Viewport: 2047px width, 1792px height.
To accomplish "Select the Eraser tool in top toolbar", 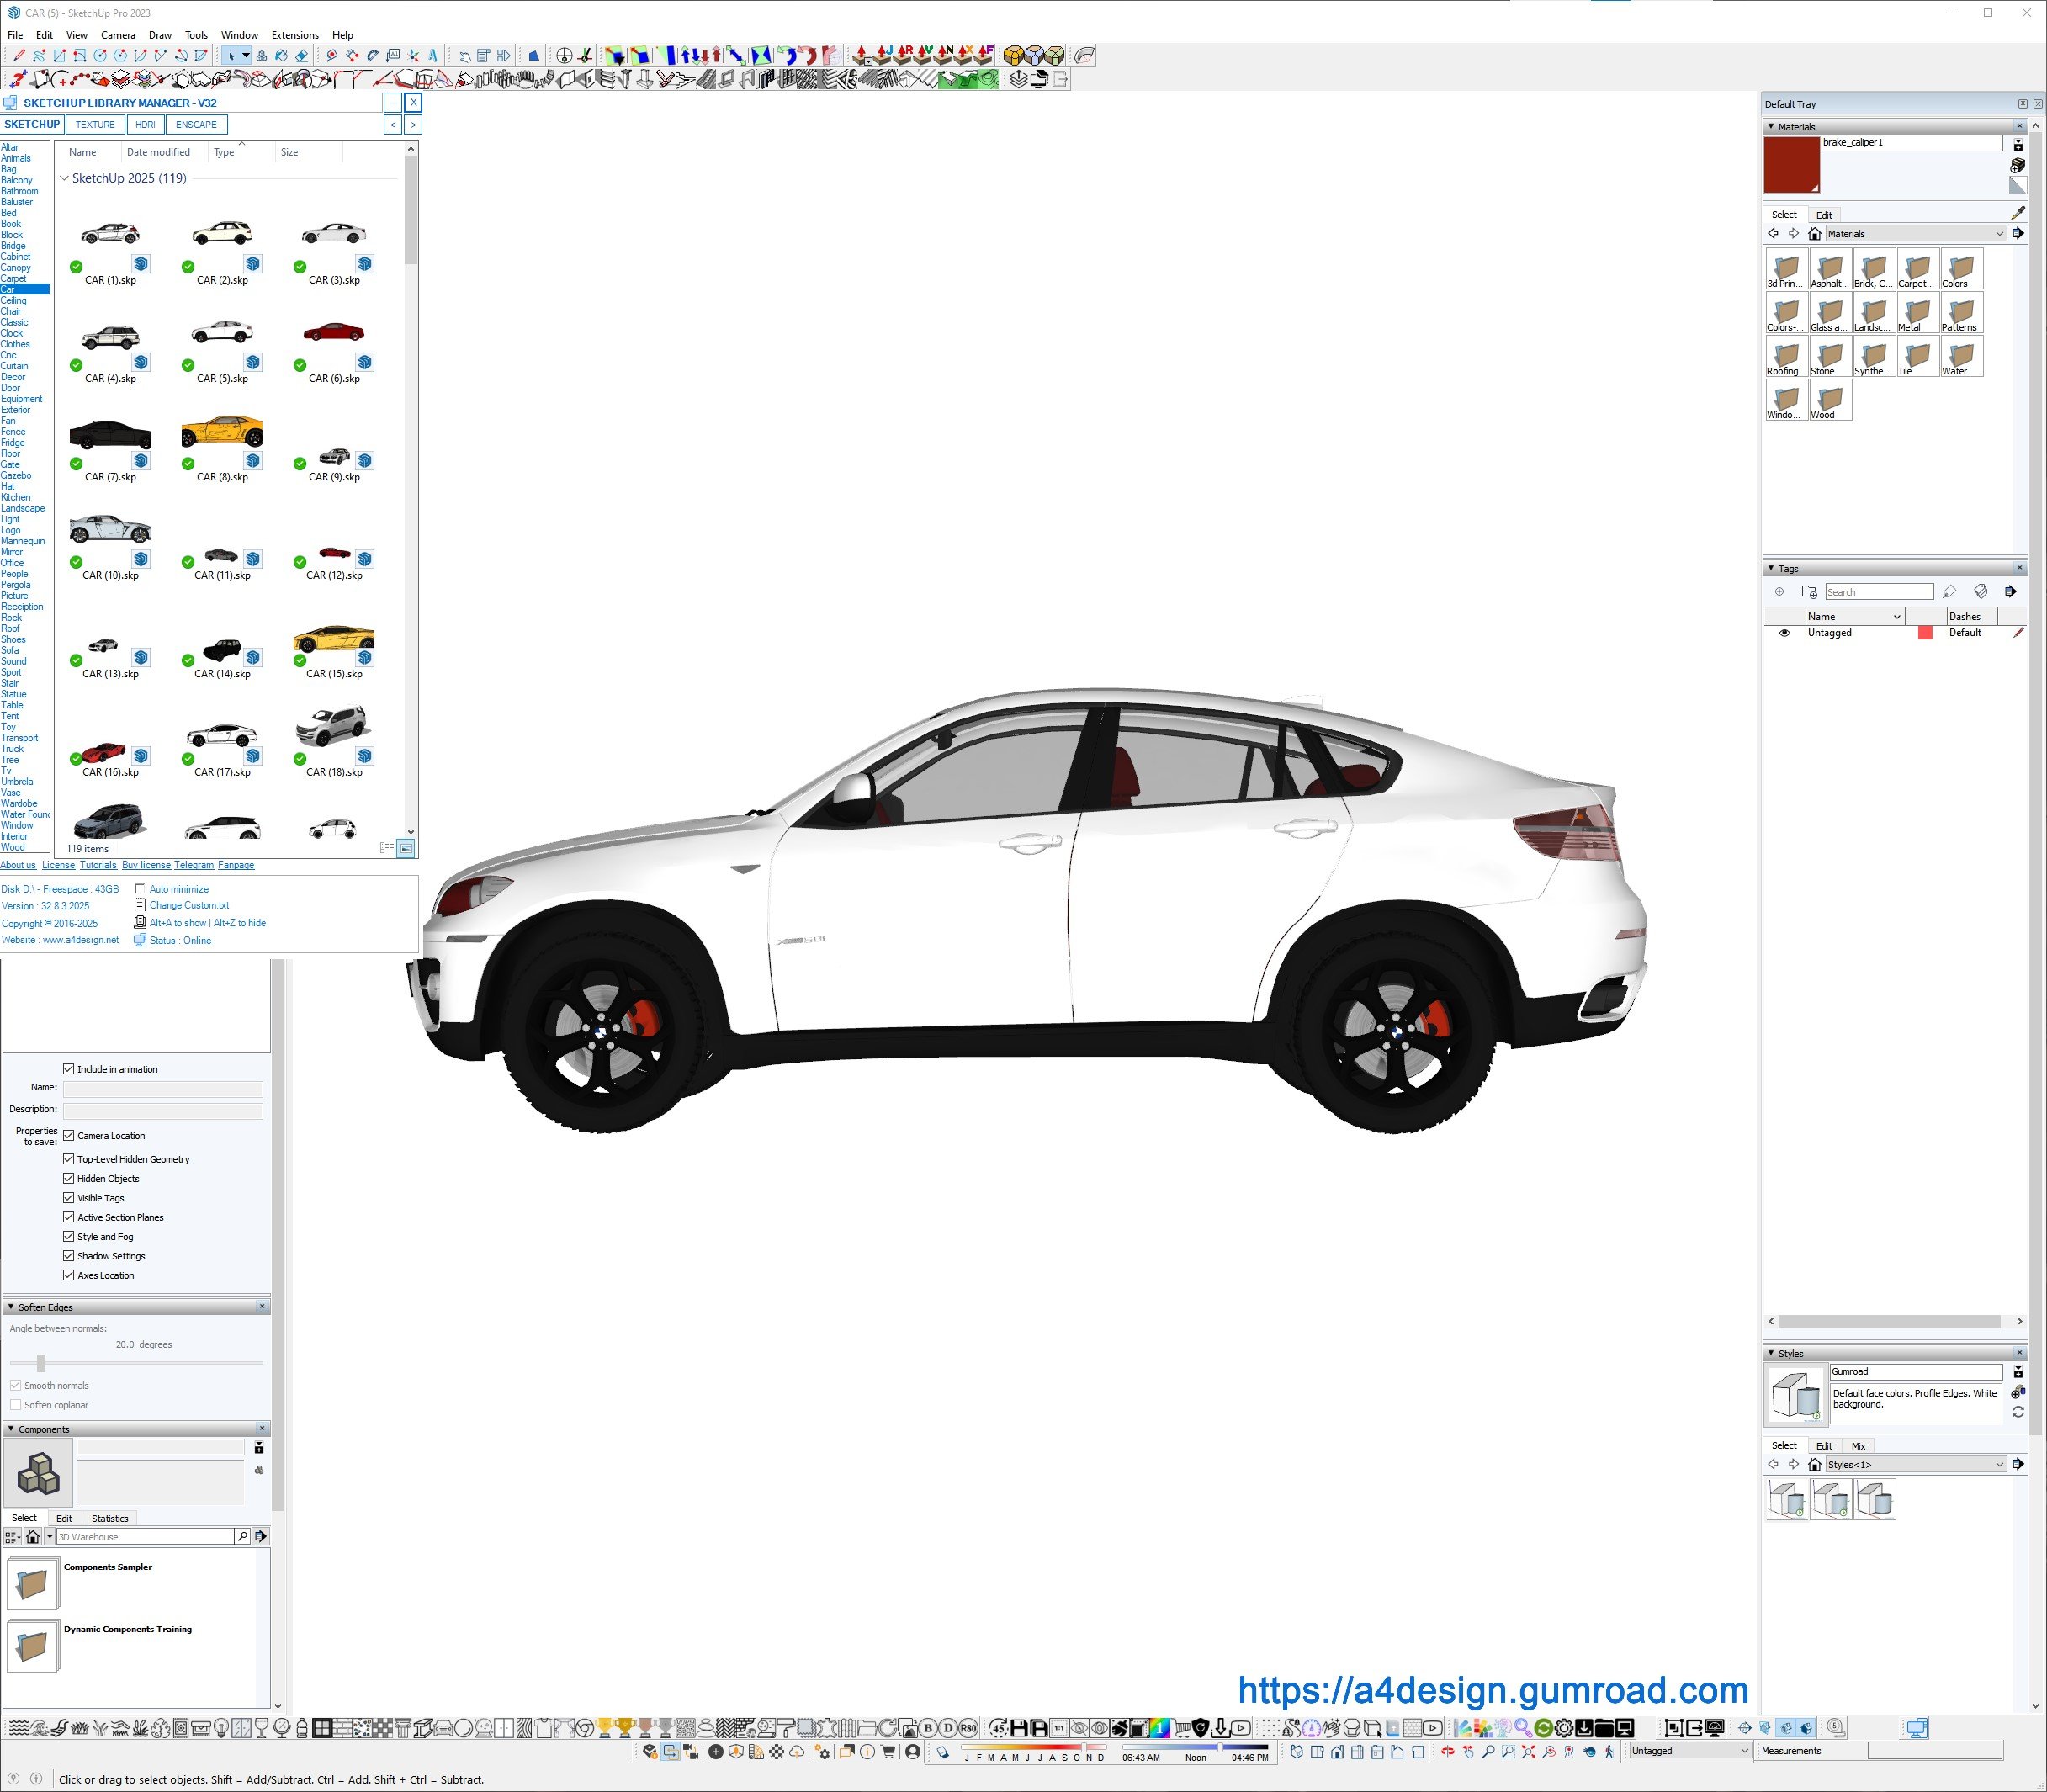I will pos(301,56).
